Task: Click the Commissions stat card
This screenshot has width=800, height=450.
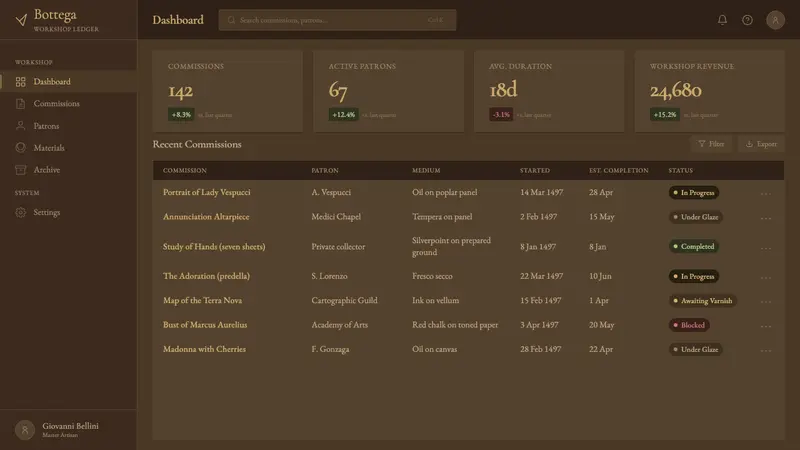Action: point(228,91)
